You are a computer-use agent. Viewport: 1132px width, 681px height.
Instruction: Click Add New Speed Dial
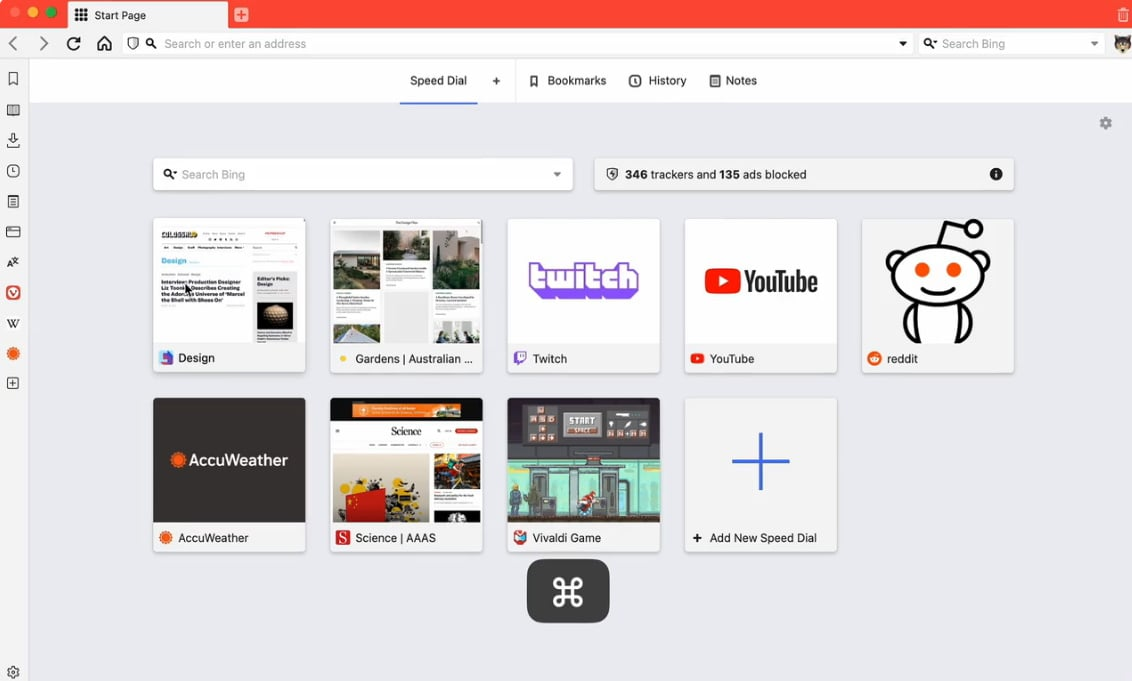click(760, 475)
